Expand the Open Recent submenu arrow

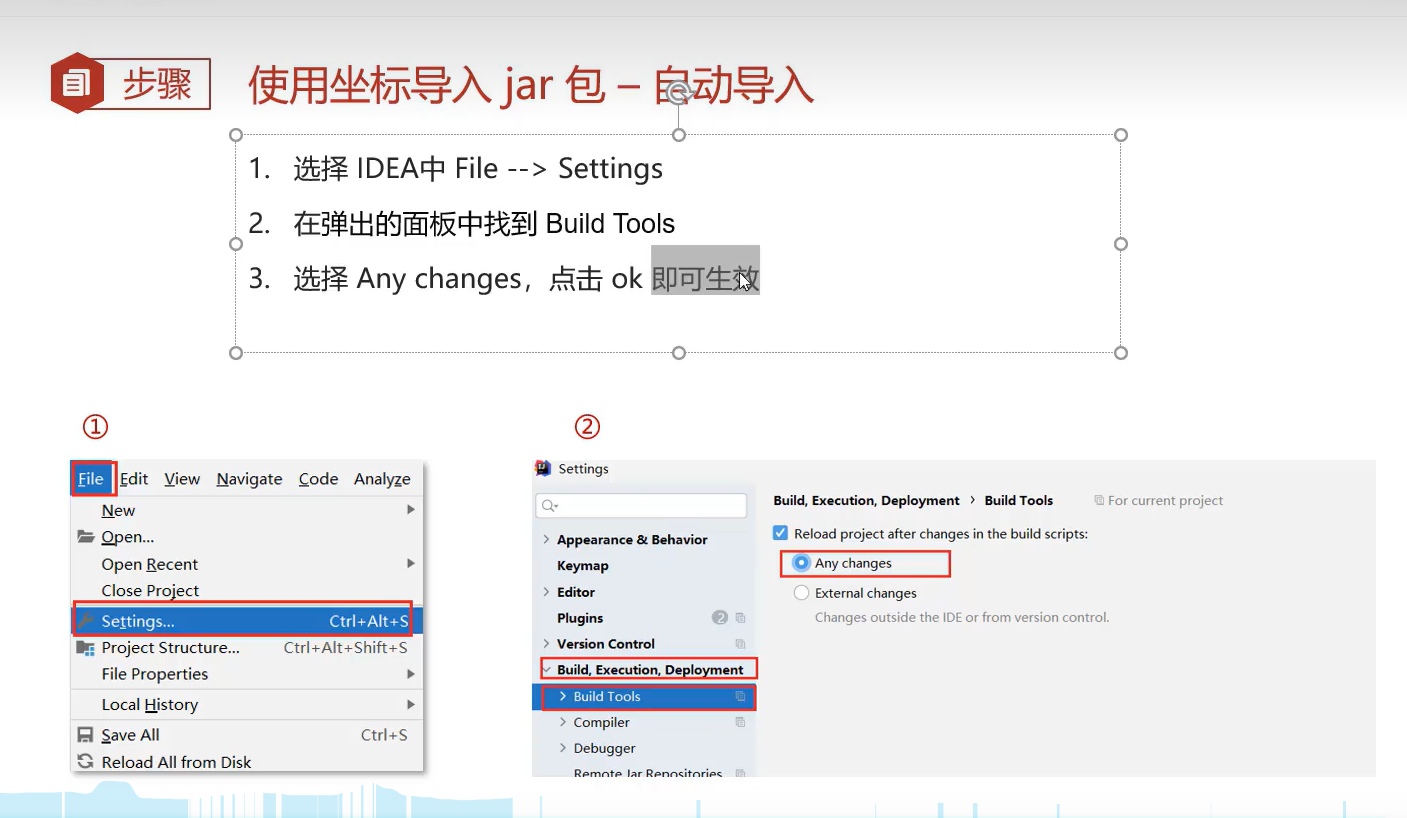(410, 563)
